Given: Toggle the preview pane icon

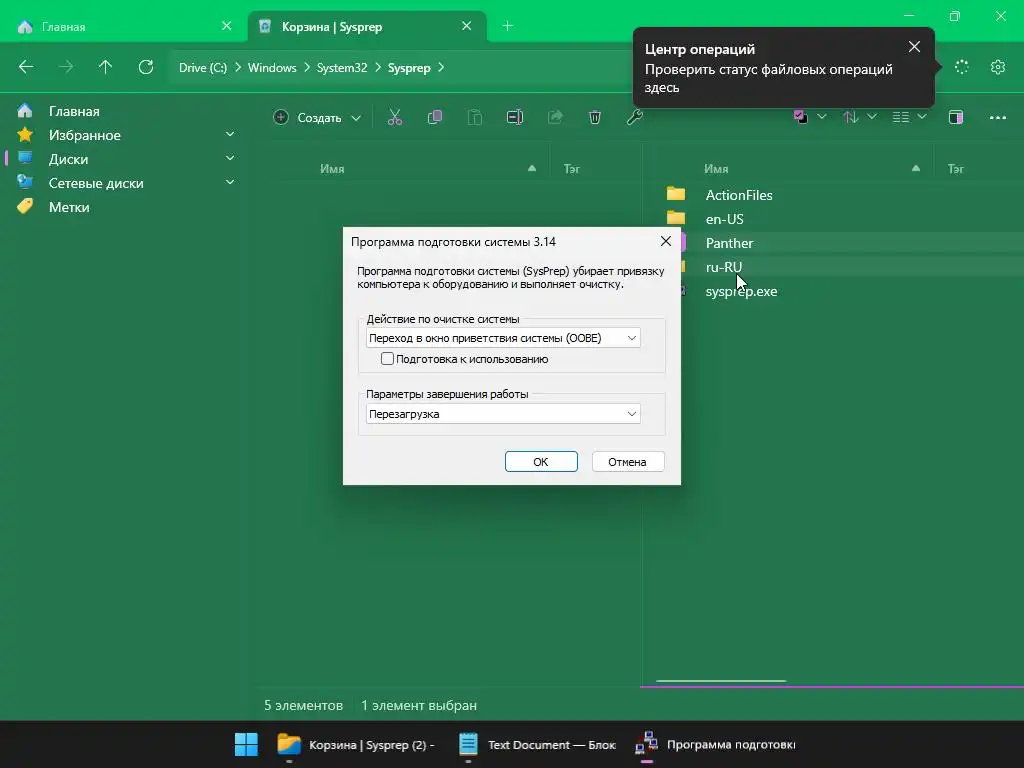Looking at the screenshot, I should 956,118.
